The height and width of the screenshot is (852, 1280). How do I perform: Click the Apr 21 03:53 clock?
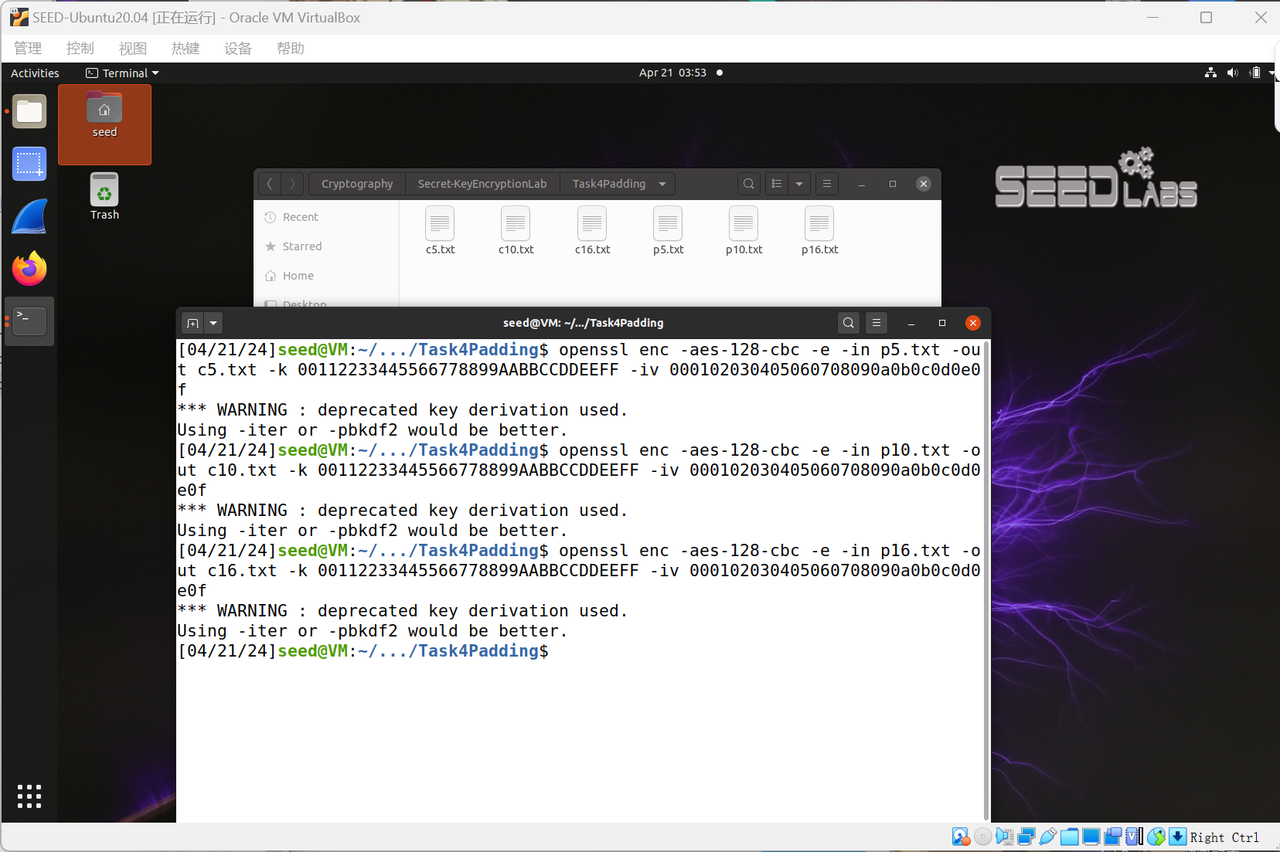click(673, 73)
